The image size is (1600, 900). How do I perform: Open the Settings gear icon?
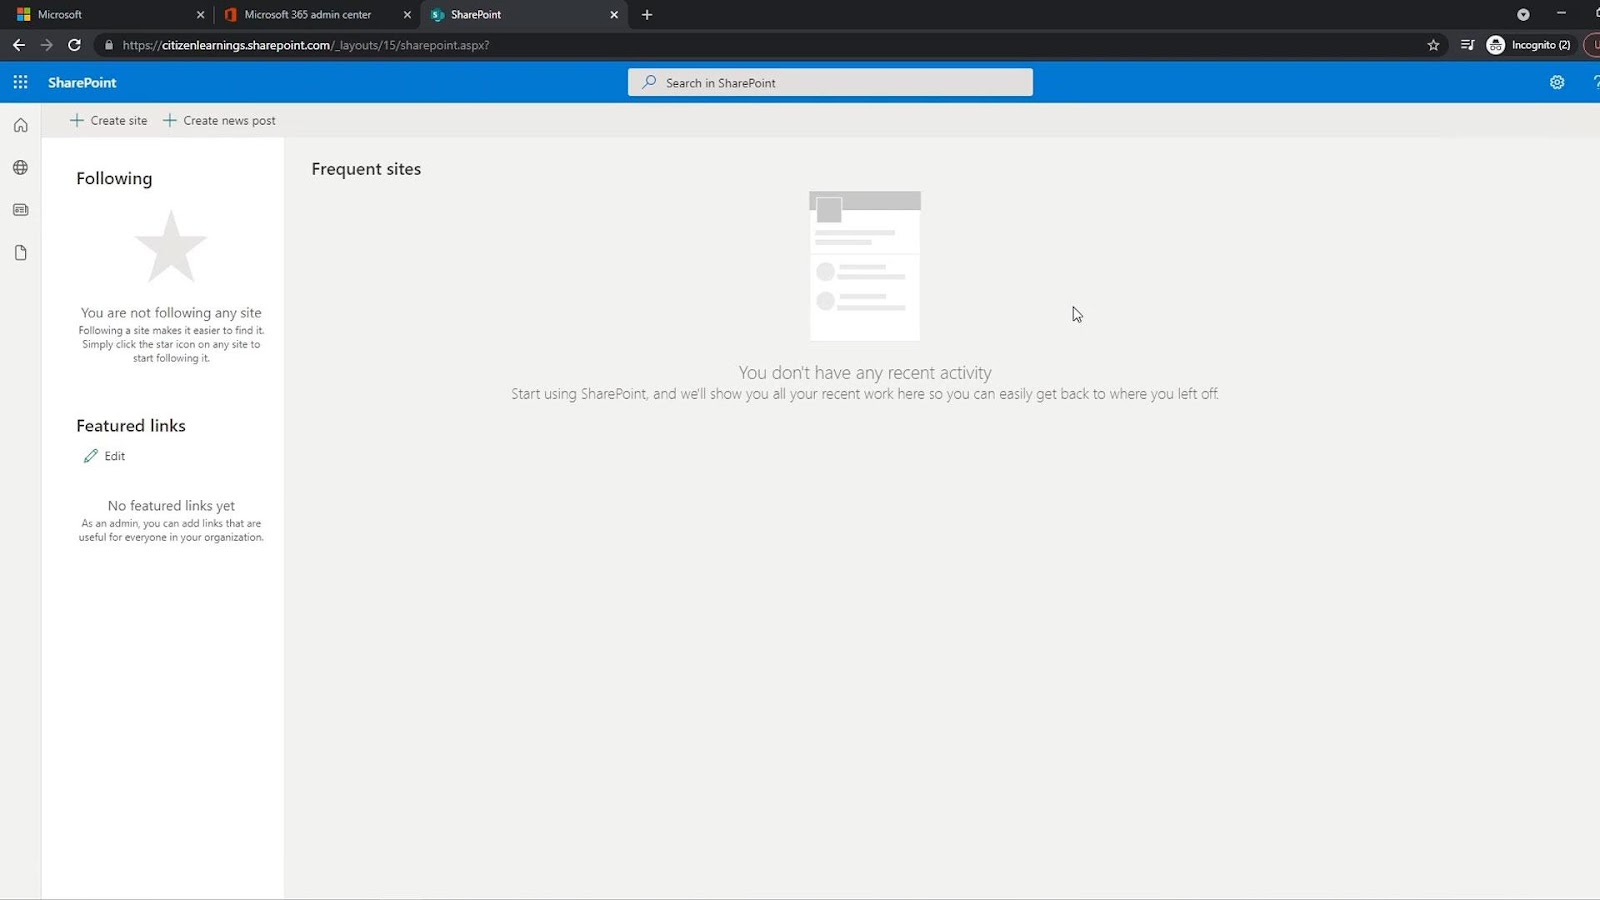[x=1557, y=82]
